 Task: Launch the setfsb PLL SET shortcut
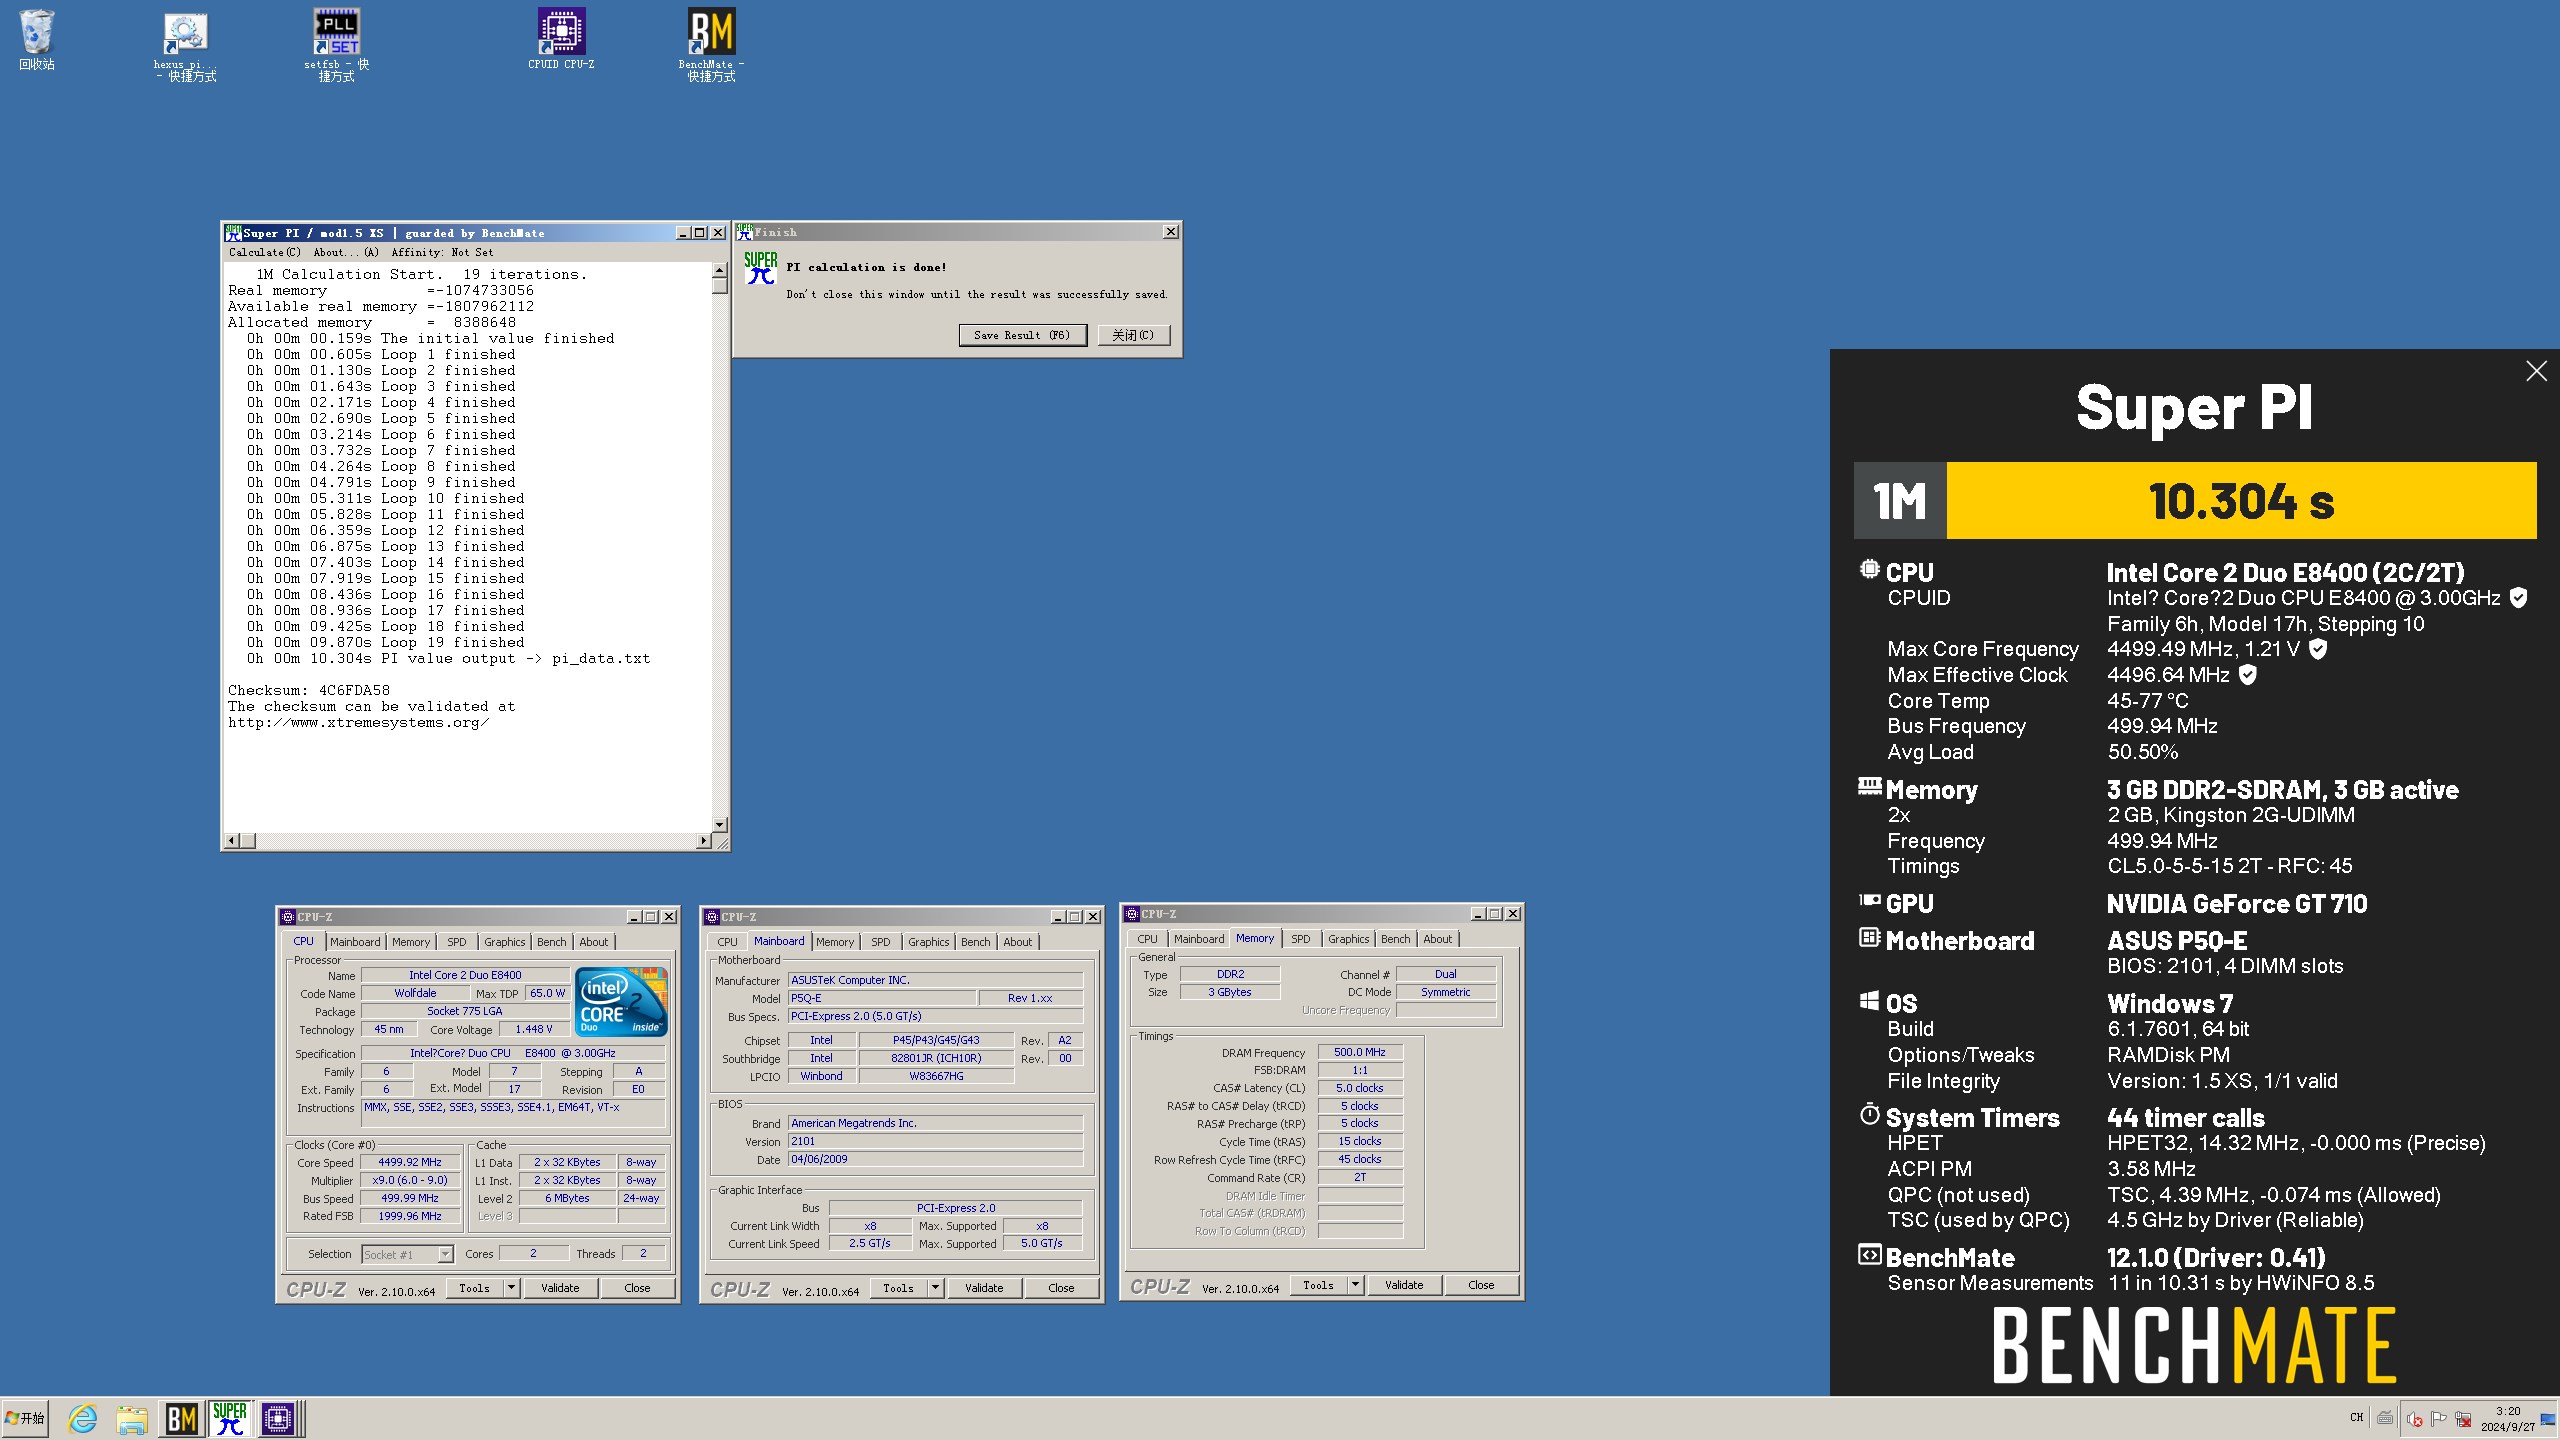pyautogui.click(x=336, y=46)
